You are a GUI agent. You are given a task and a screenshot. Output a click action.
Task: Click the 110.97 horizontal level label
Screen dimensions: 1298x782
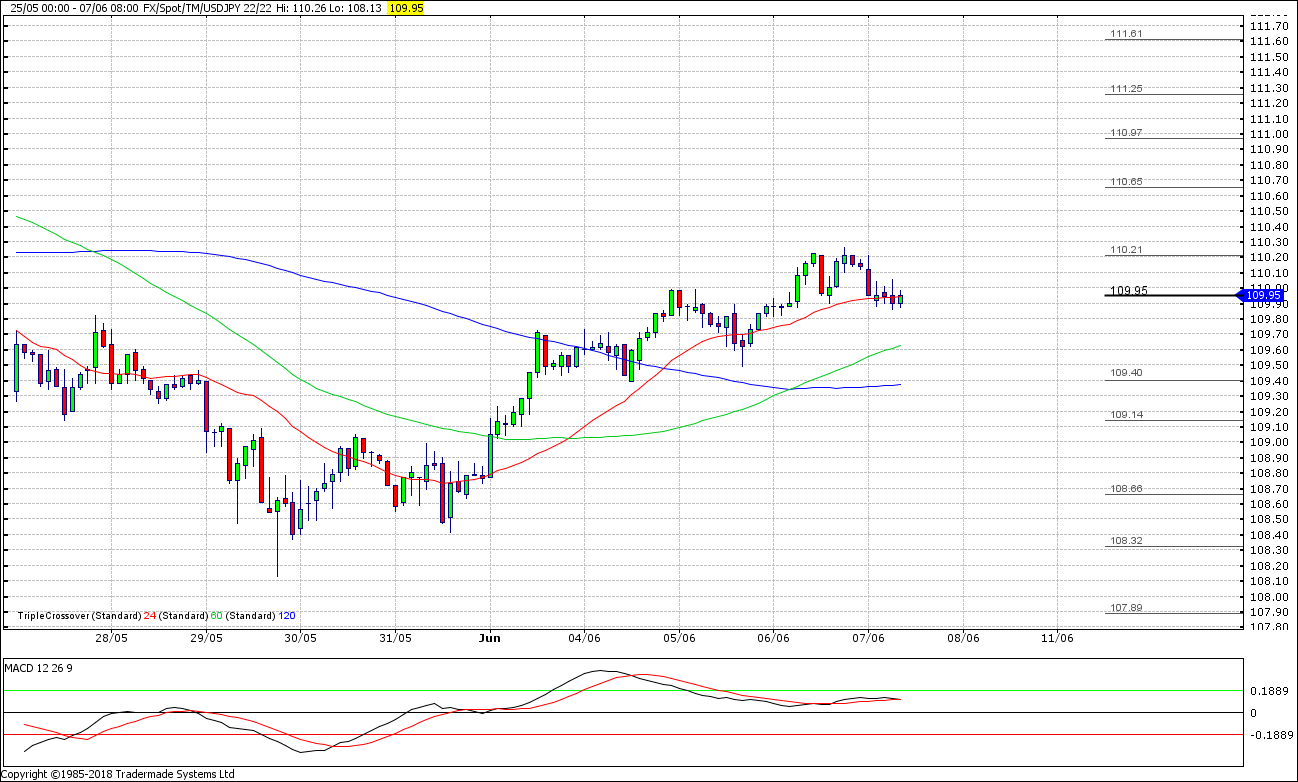point(1125,133)
